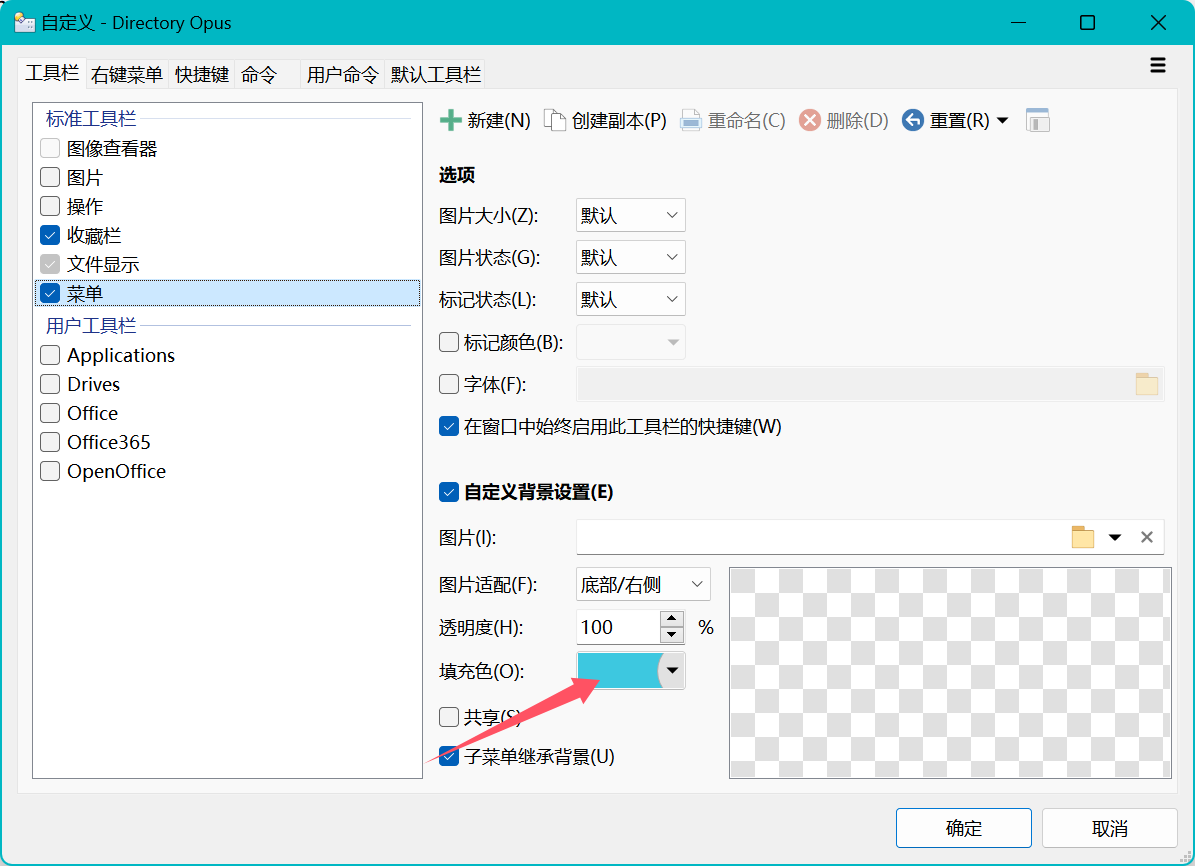Increase 透明度 with the up spinner
The height and width of the screenshot is (866, 1195).
pyautogui.click(x=671, y=619)
